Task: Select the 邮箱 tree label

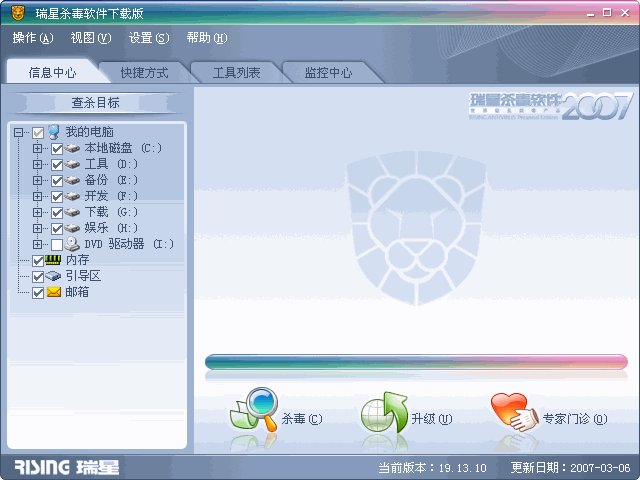Action: (77, 291)
